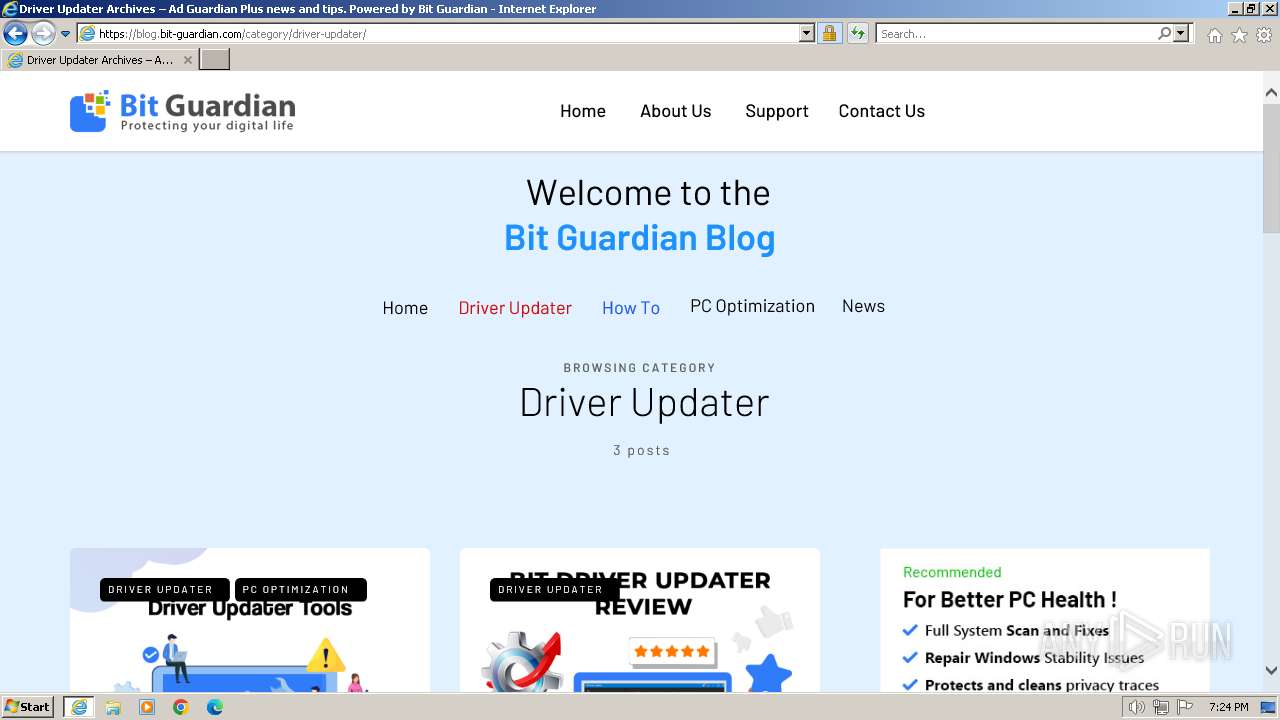The height and width of the screenshot is (720, 1280).
Task: Click the Refresh page icon
Action: [857, 34]
